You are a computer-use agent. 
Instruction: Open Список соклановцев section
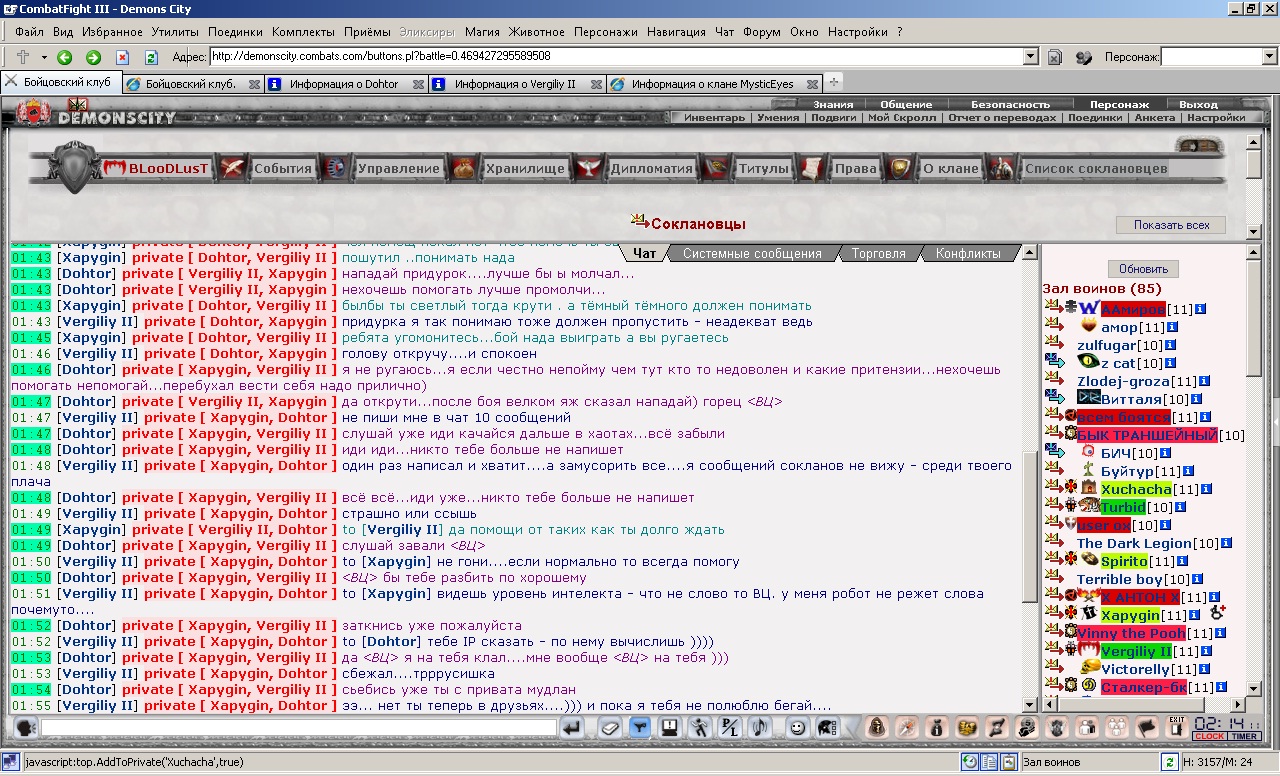[1096, 168]
